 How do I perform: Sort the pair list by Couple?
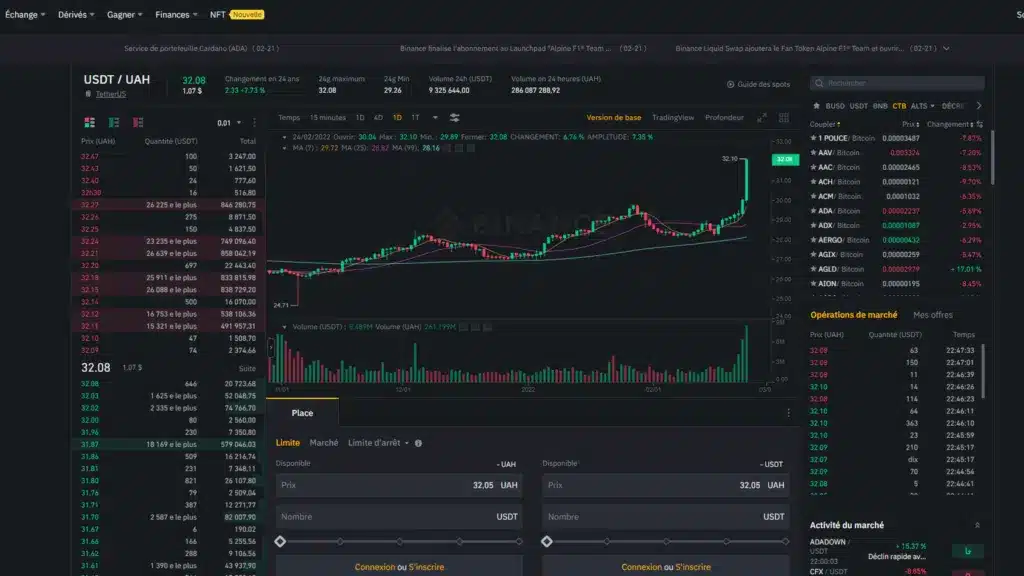point(824,124)
